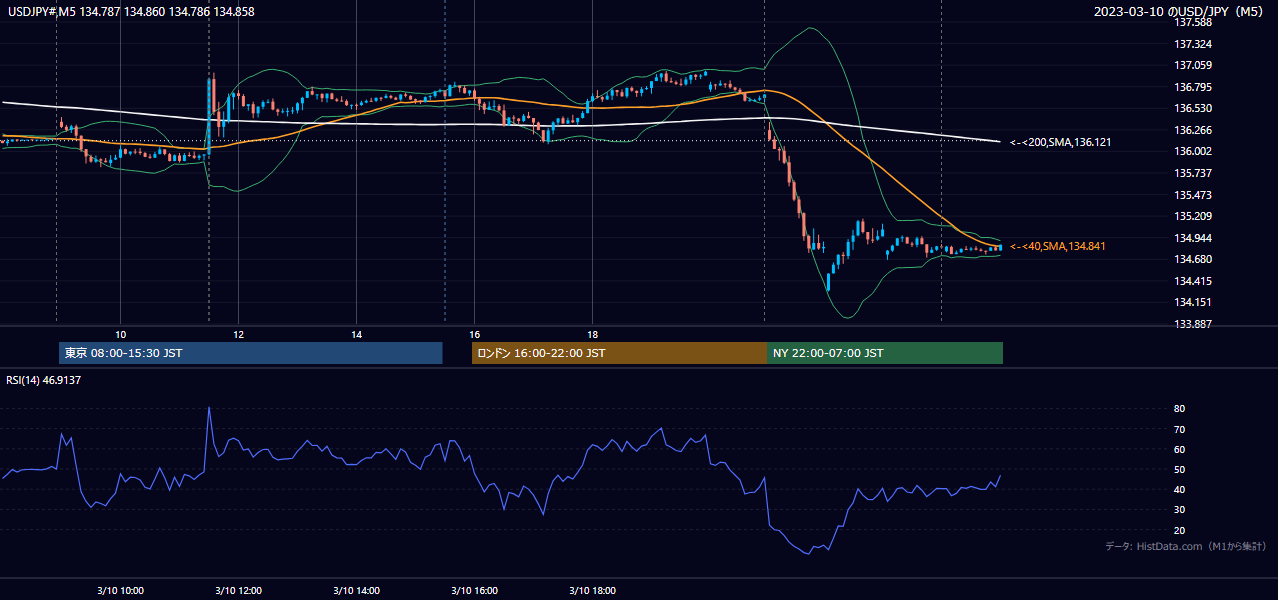The image size is (1278, 600).
Task: Click the 133.887 price axis label
Action: point(1194,324)
